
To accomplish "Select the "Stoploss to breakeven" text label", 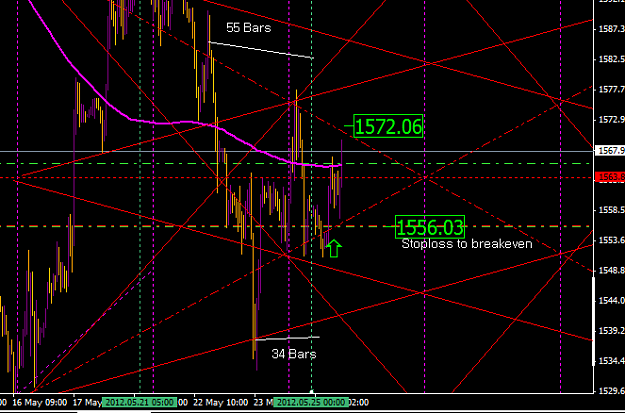I will (x=467, y=244).
